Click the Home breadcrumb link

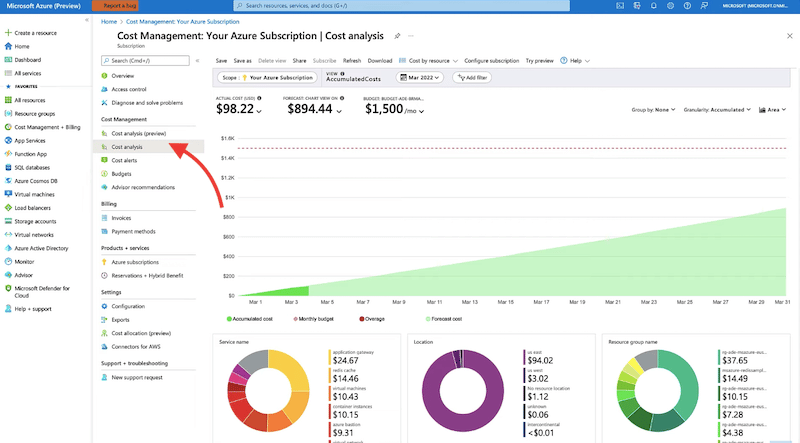(x=109, y=21)
